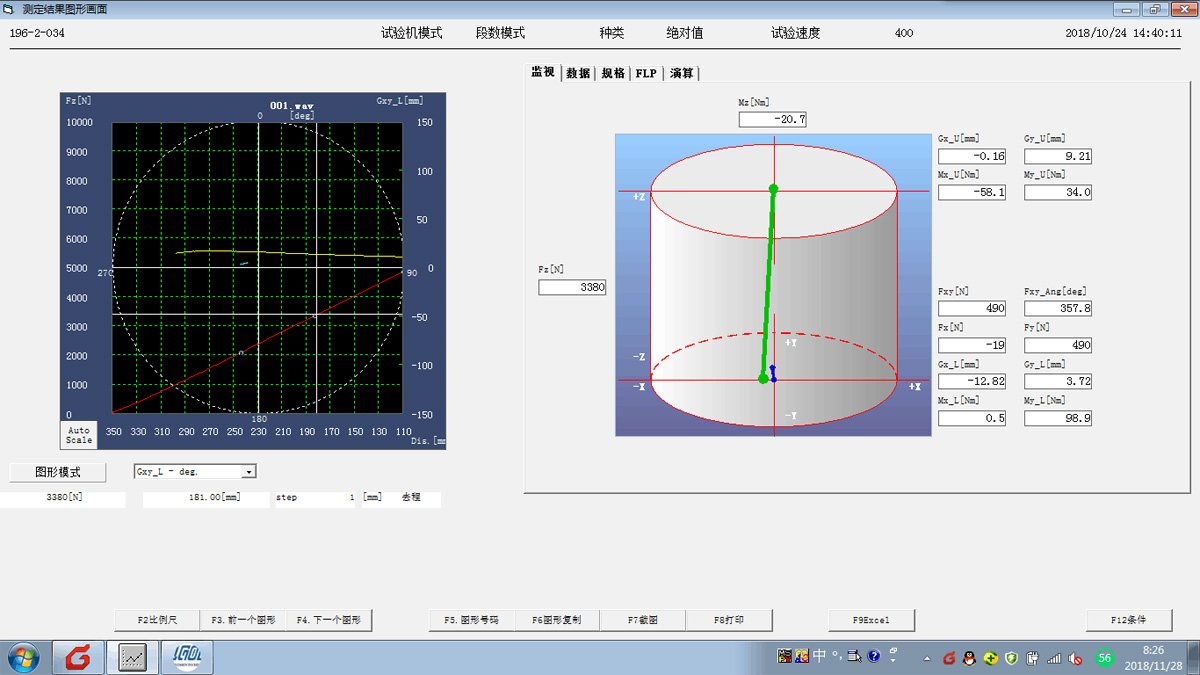Screen dimensions: 1200x675
Task: Click F4.下一个图形 button
Action: (x=329, y=620)
